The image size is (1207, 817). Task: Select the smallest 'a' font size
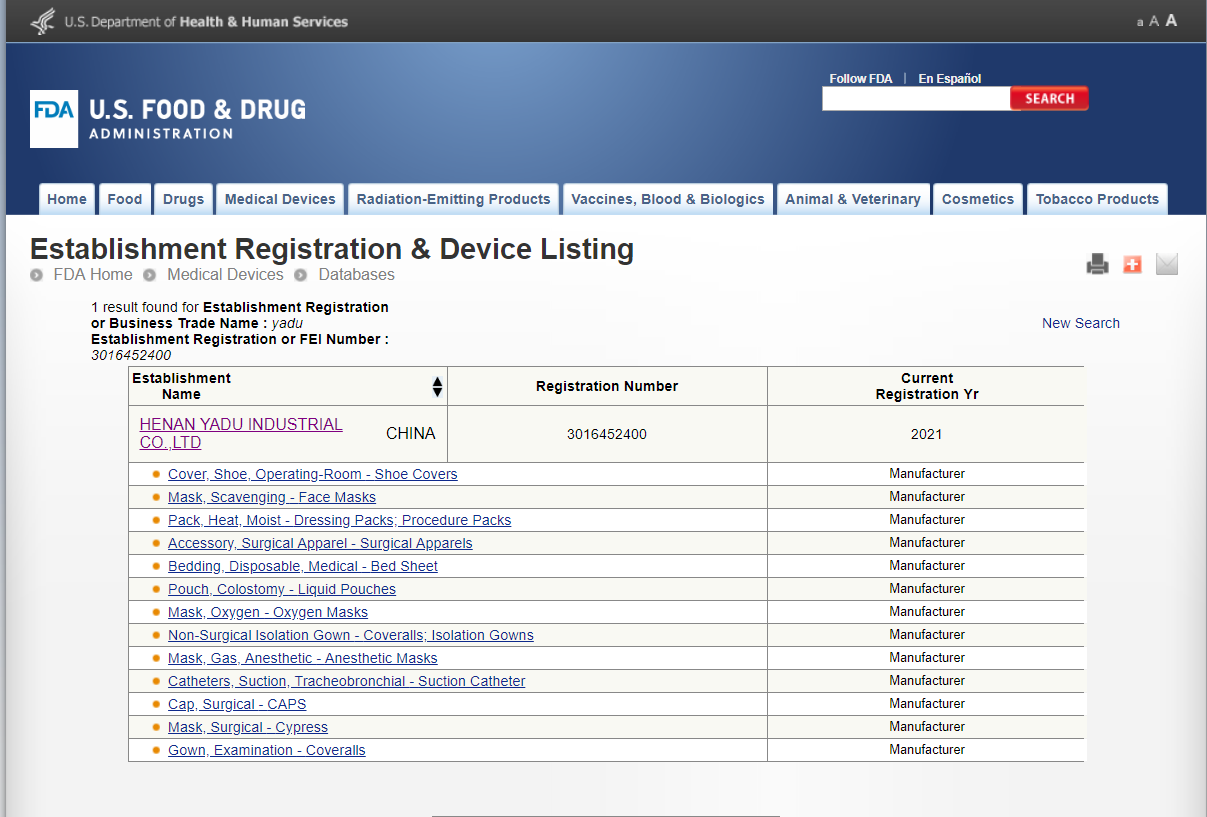coord(1140,22)
